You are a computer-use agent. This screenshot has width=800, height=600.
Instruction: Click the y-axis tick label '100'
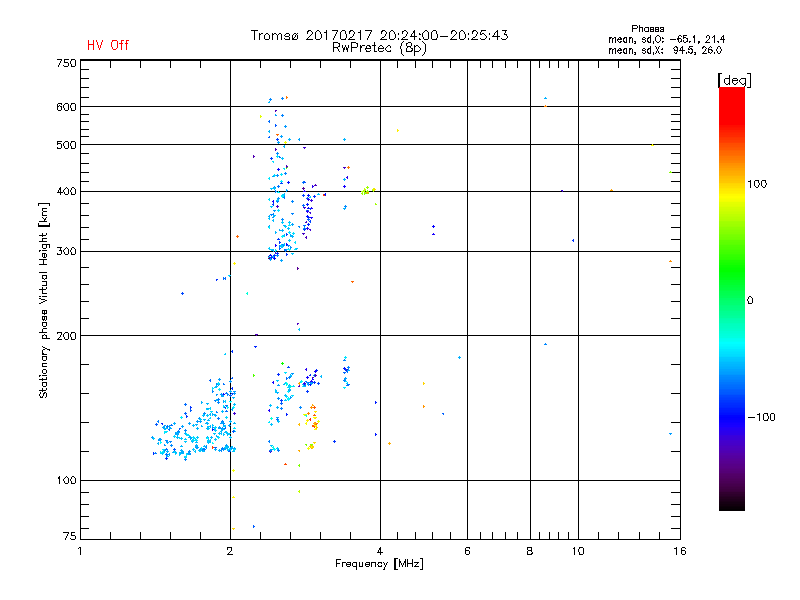pos(66,480)
